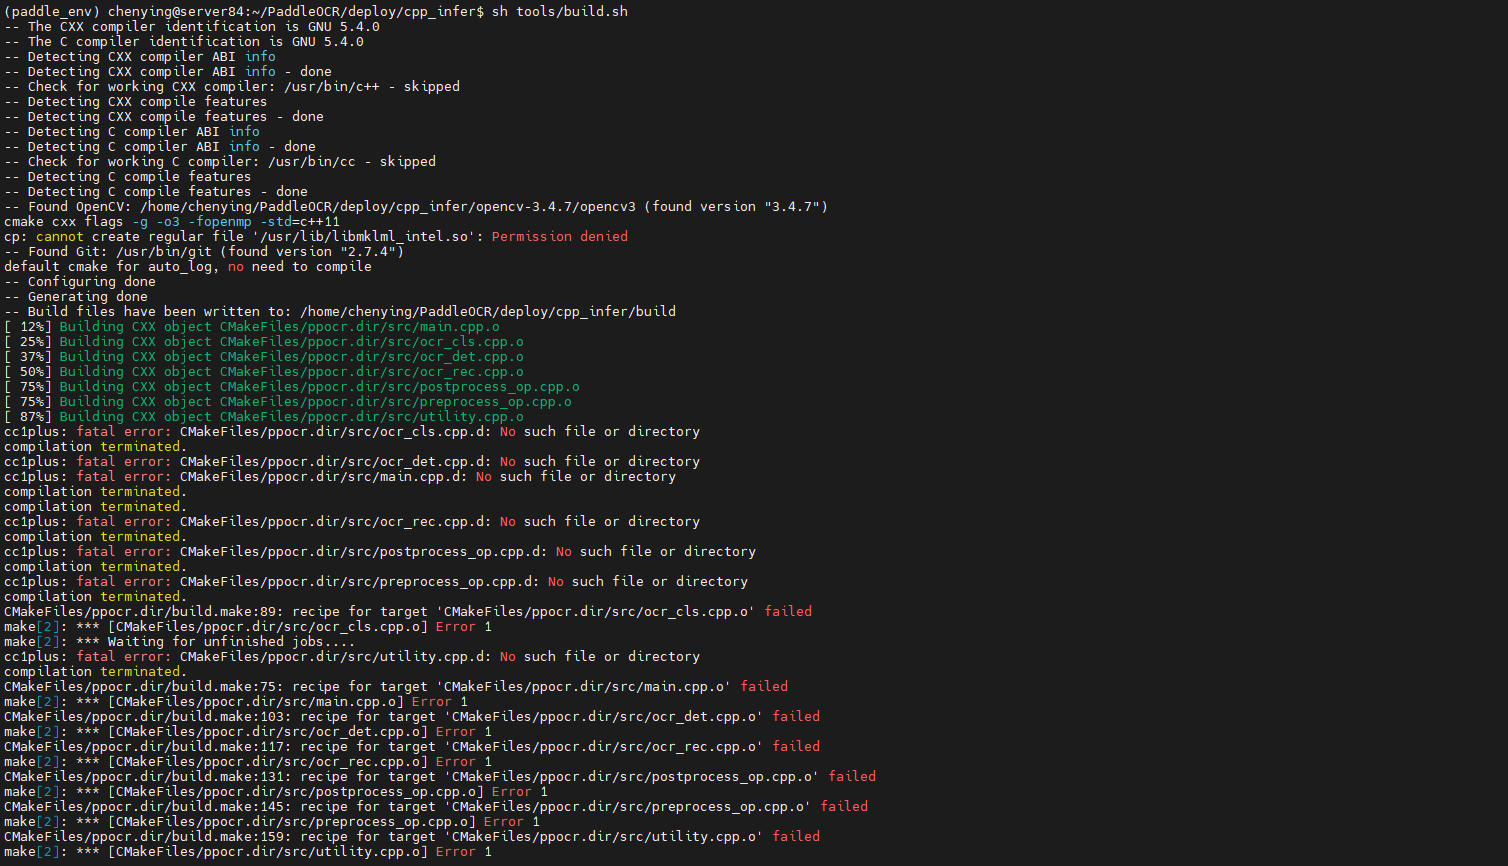Click 'default cmake for auto_log' line
Screen dimensions: 1508x866
tap(188, 266)
